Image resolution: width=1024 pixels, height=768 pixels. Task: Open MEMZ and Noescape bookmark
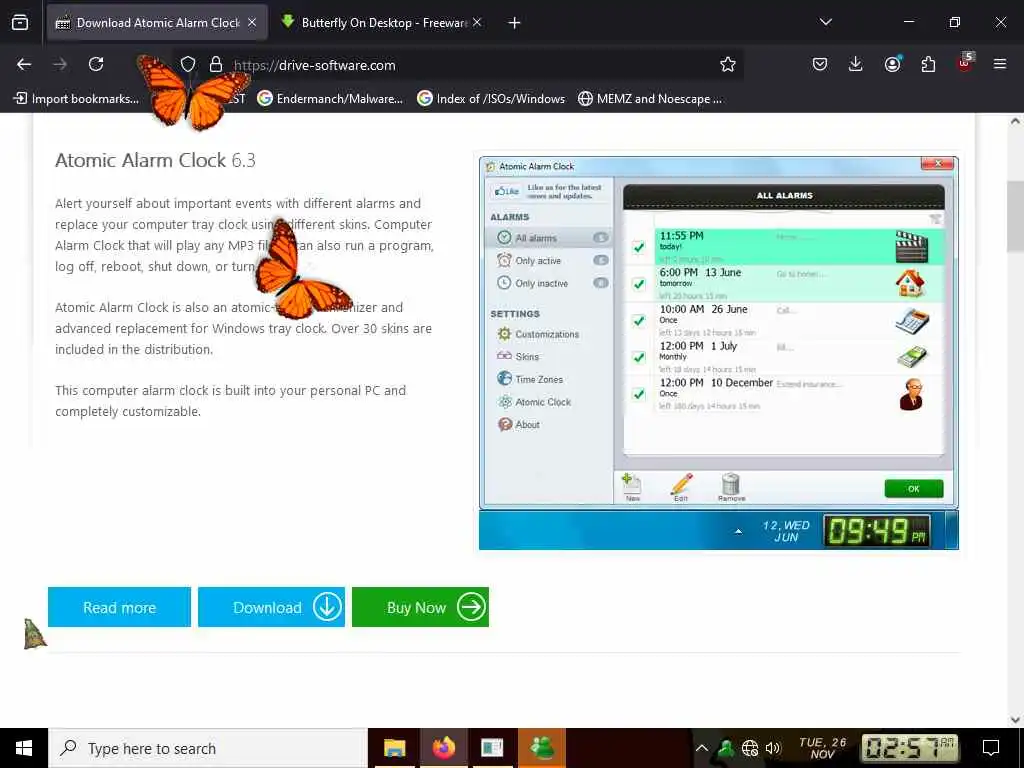(650, 99)
